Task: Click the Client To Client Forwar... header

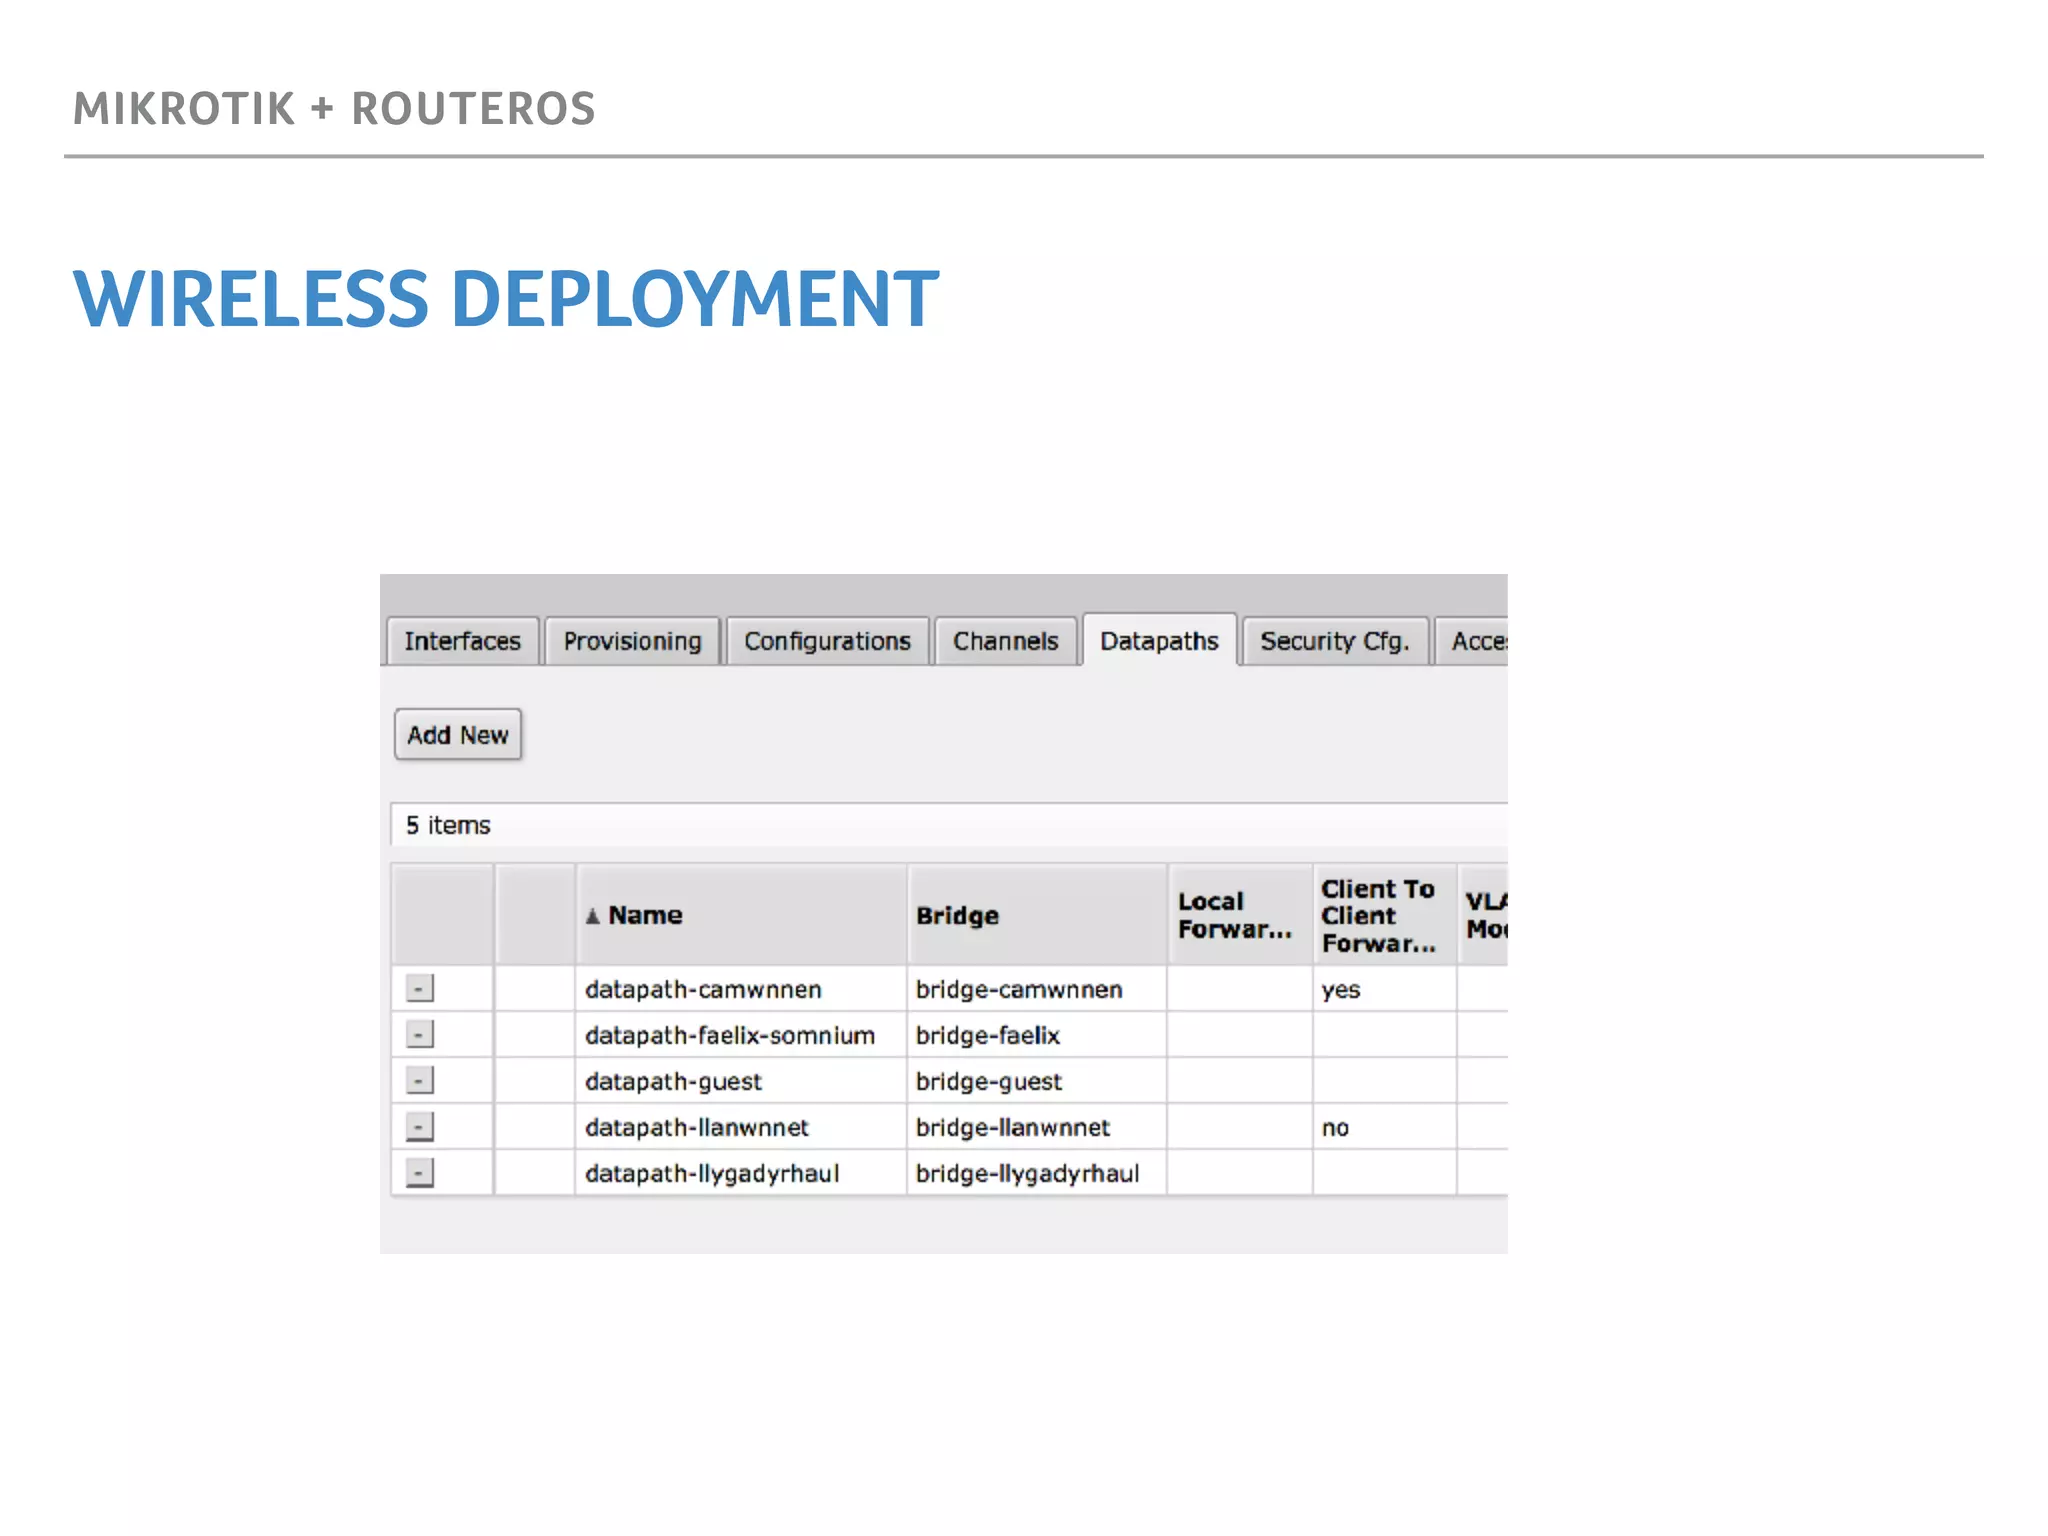Action: 1385,915
